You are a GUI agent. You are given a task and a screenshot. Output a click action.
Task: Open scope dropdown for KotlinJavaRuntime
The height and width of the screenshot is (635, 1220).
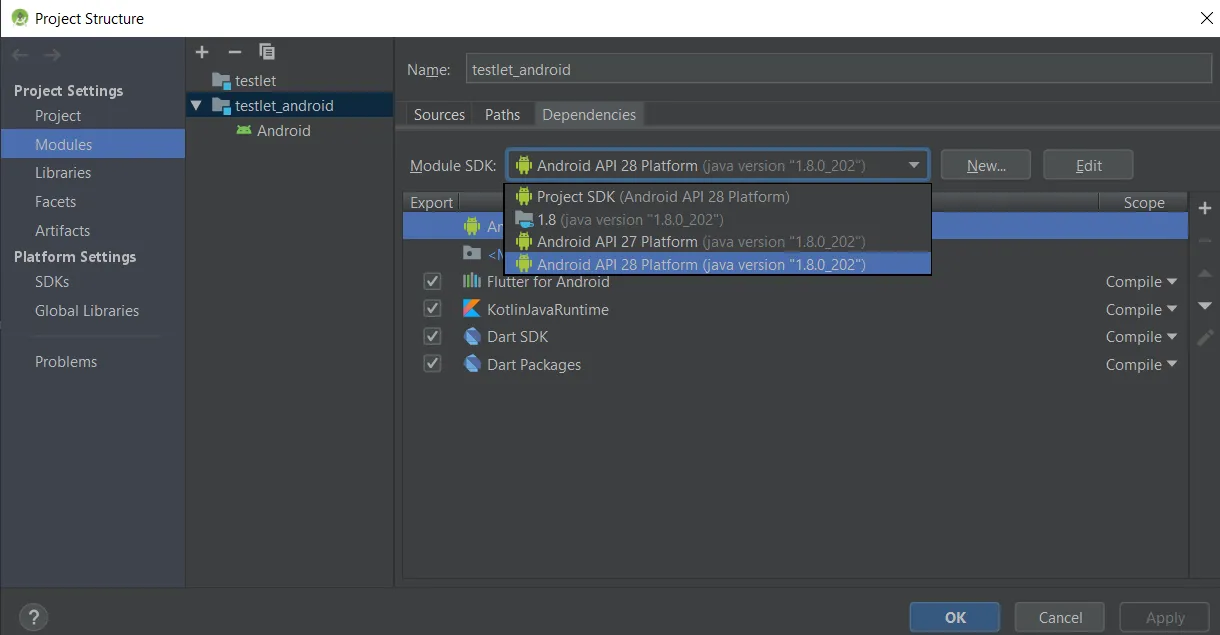(1141, 310)
